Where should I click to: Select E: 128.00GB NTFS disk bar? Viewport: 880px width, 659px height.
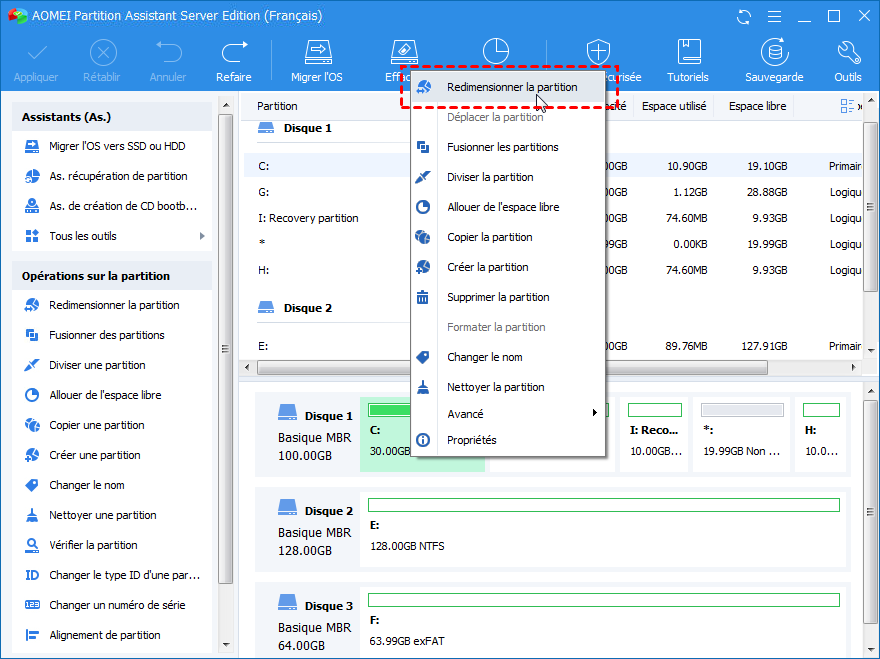(x=603, y=528)
